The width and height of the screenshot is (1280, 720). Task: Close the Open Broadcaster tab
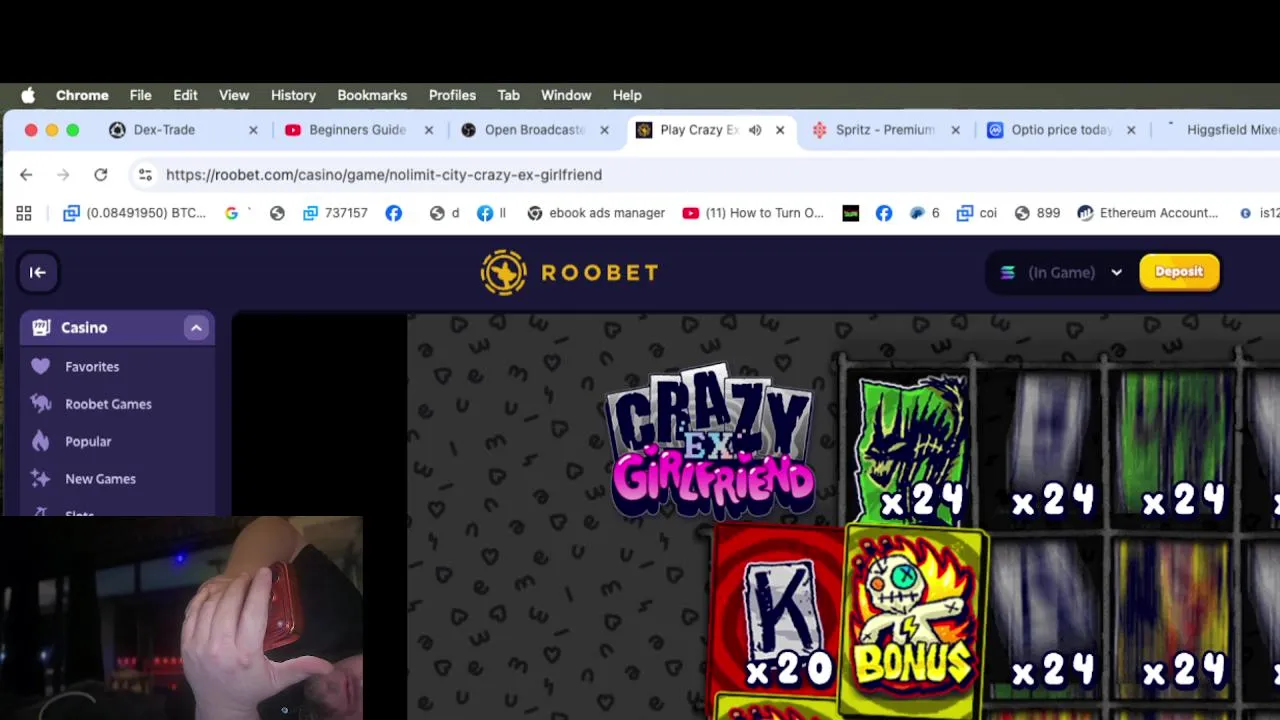pyautogui.click(x=604, y=130)
